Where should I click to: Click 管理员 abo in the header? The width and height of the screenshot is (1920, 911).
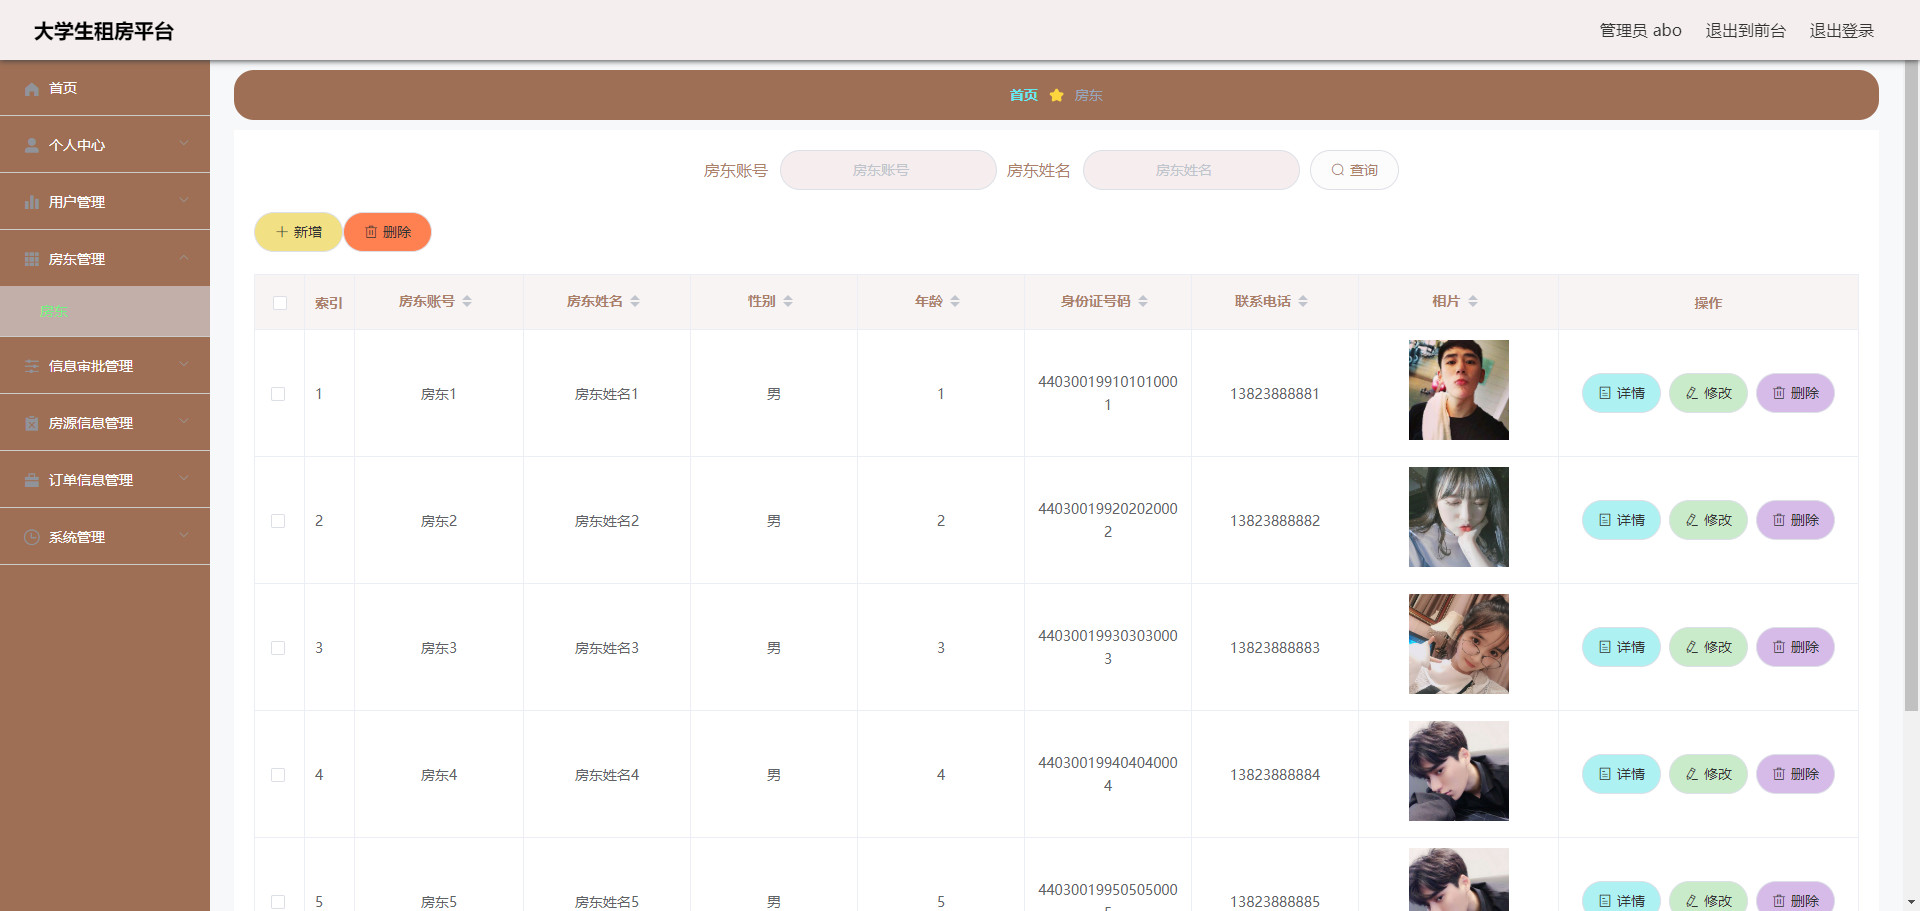[x=1640, y=31]
